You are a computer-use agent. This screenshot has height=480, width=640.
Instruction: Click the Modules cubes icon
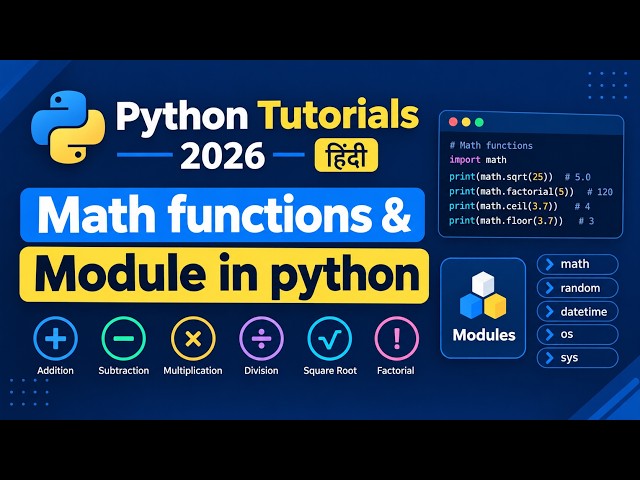click(483, 296)
